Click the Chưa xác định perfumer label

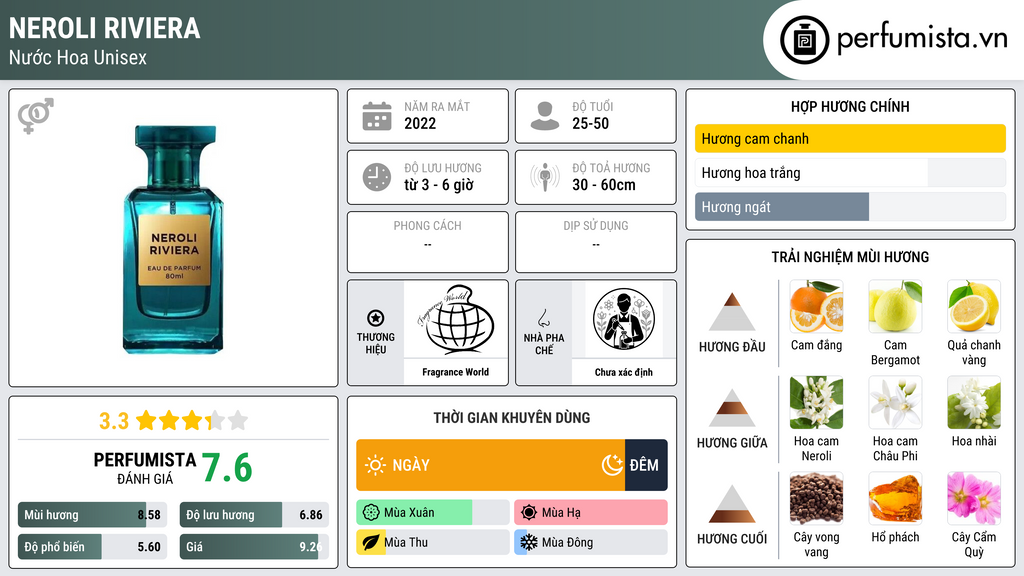pos(624,372)
